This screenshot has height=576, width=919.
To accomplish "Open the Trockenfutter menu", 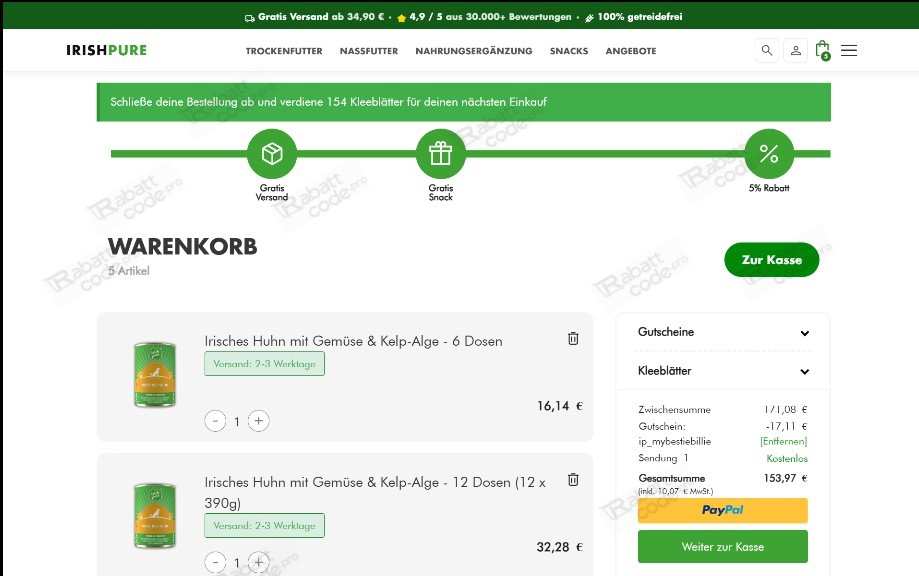I will 284,51.
